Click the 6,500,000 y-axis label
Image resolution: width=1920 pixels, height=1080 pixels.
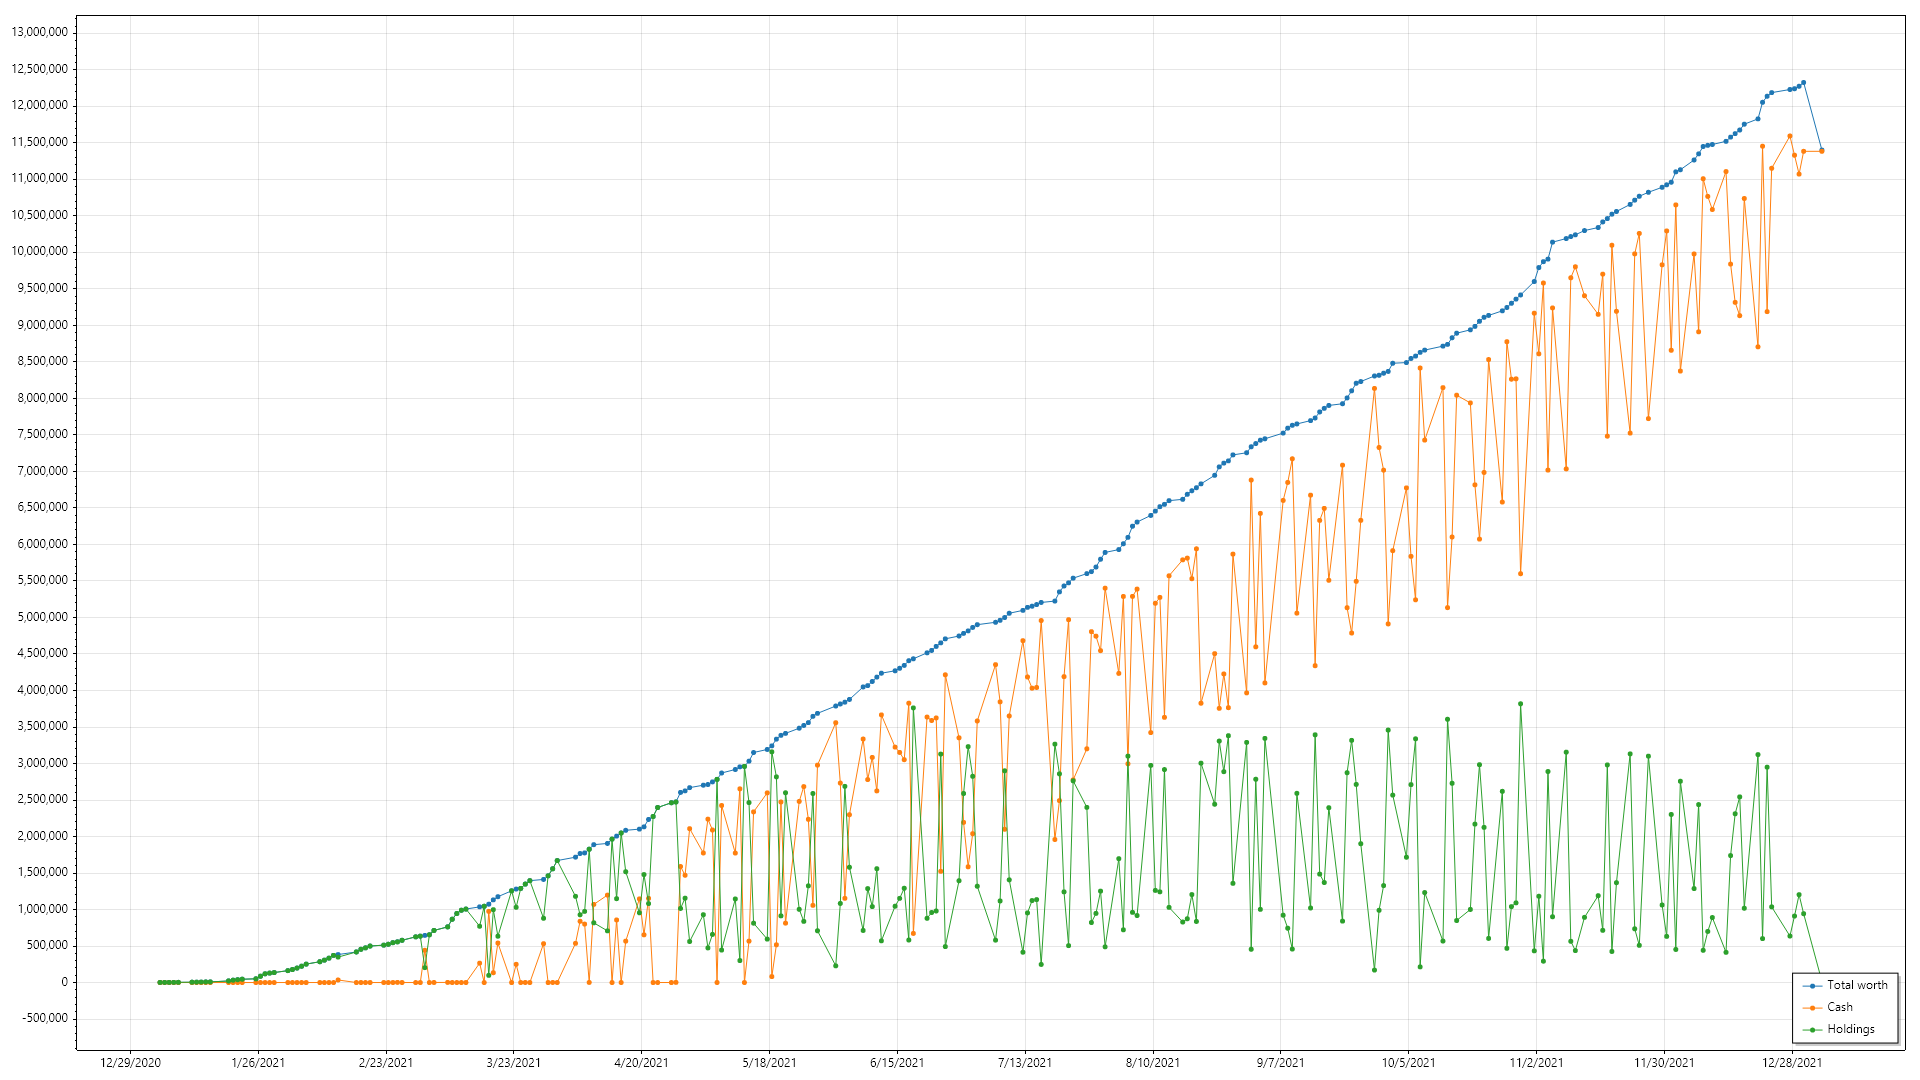(43, 507)
